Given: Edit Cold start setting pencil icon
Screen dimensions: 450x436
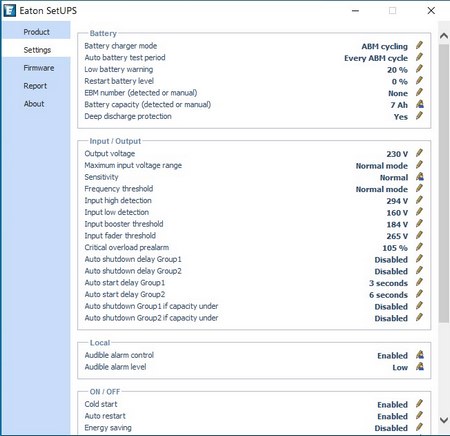Looking at the screenshot, I should 419,404.
